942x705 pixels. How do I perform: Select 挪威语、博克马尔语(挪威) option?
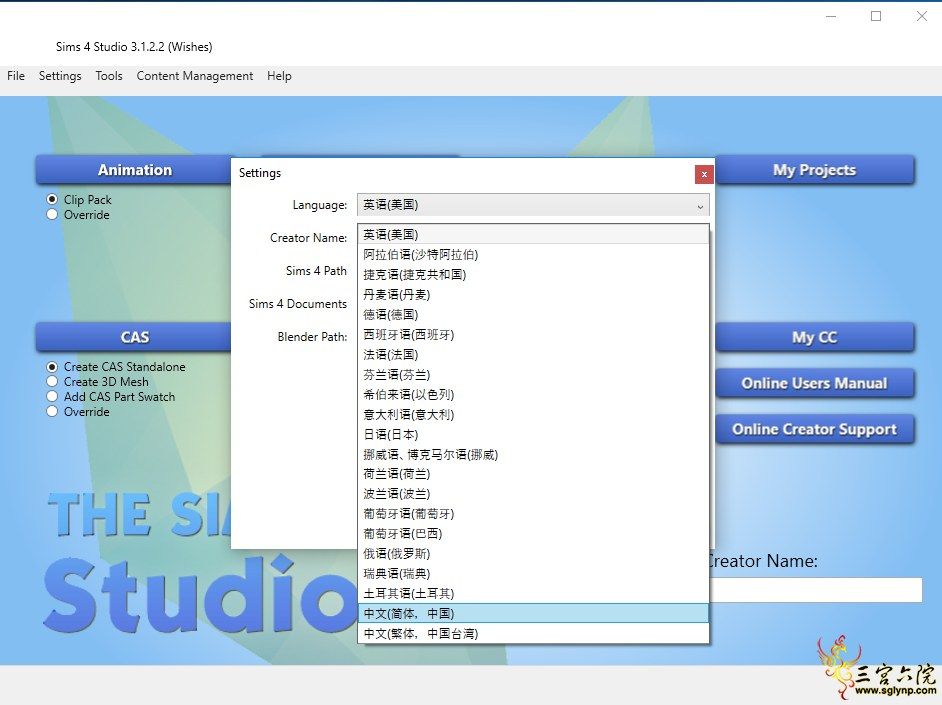[533, 454]
